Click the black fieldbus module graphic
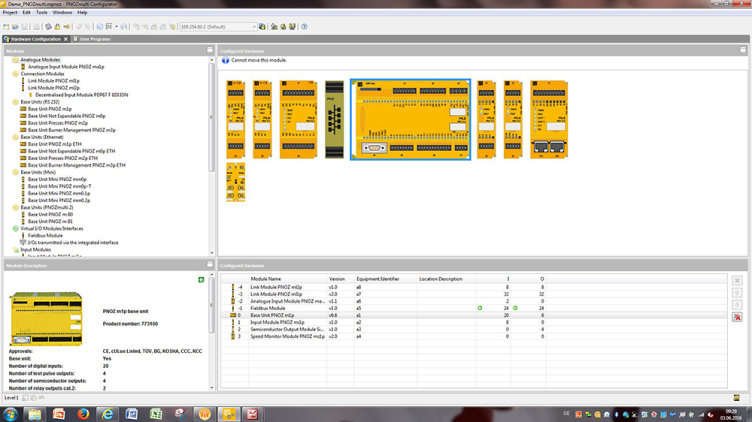Screen dimensions: 752x422 335,118
